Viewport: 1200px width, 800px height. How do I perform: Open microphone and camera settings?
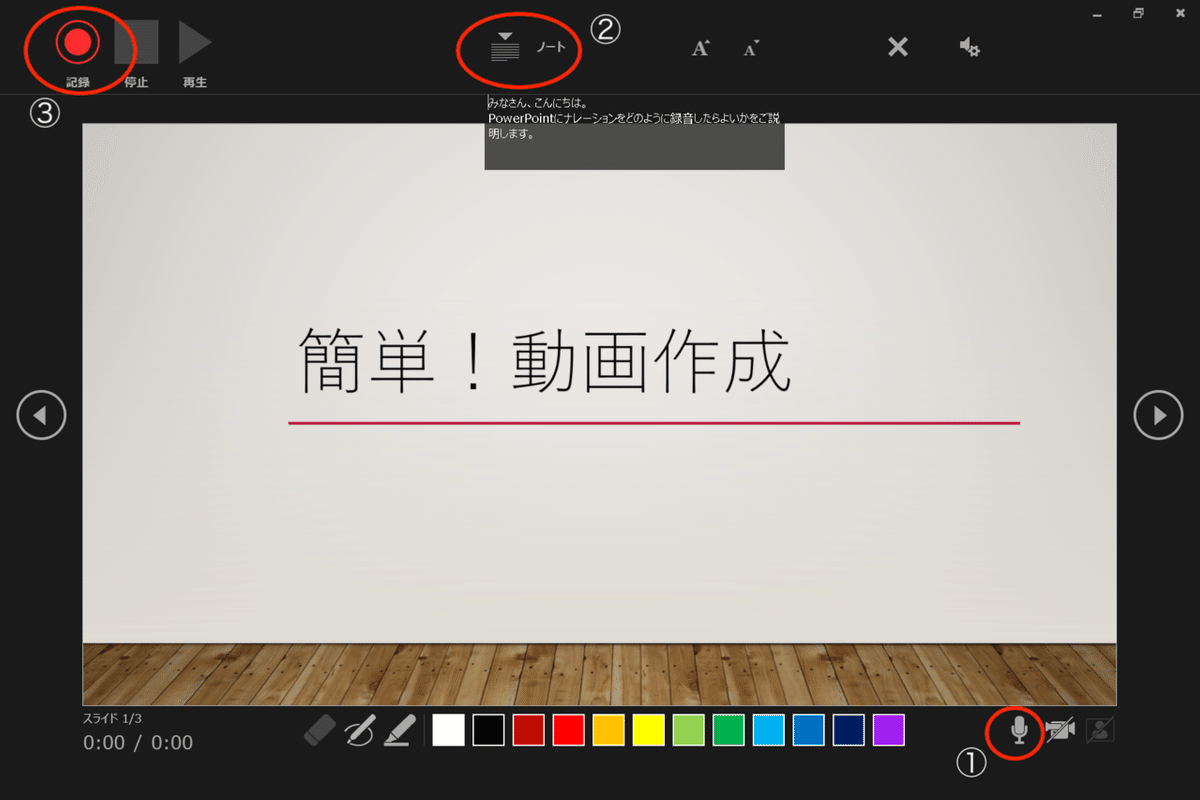969,46
